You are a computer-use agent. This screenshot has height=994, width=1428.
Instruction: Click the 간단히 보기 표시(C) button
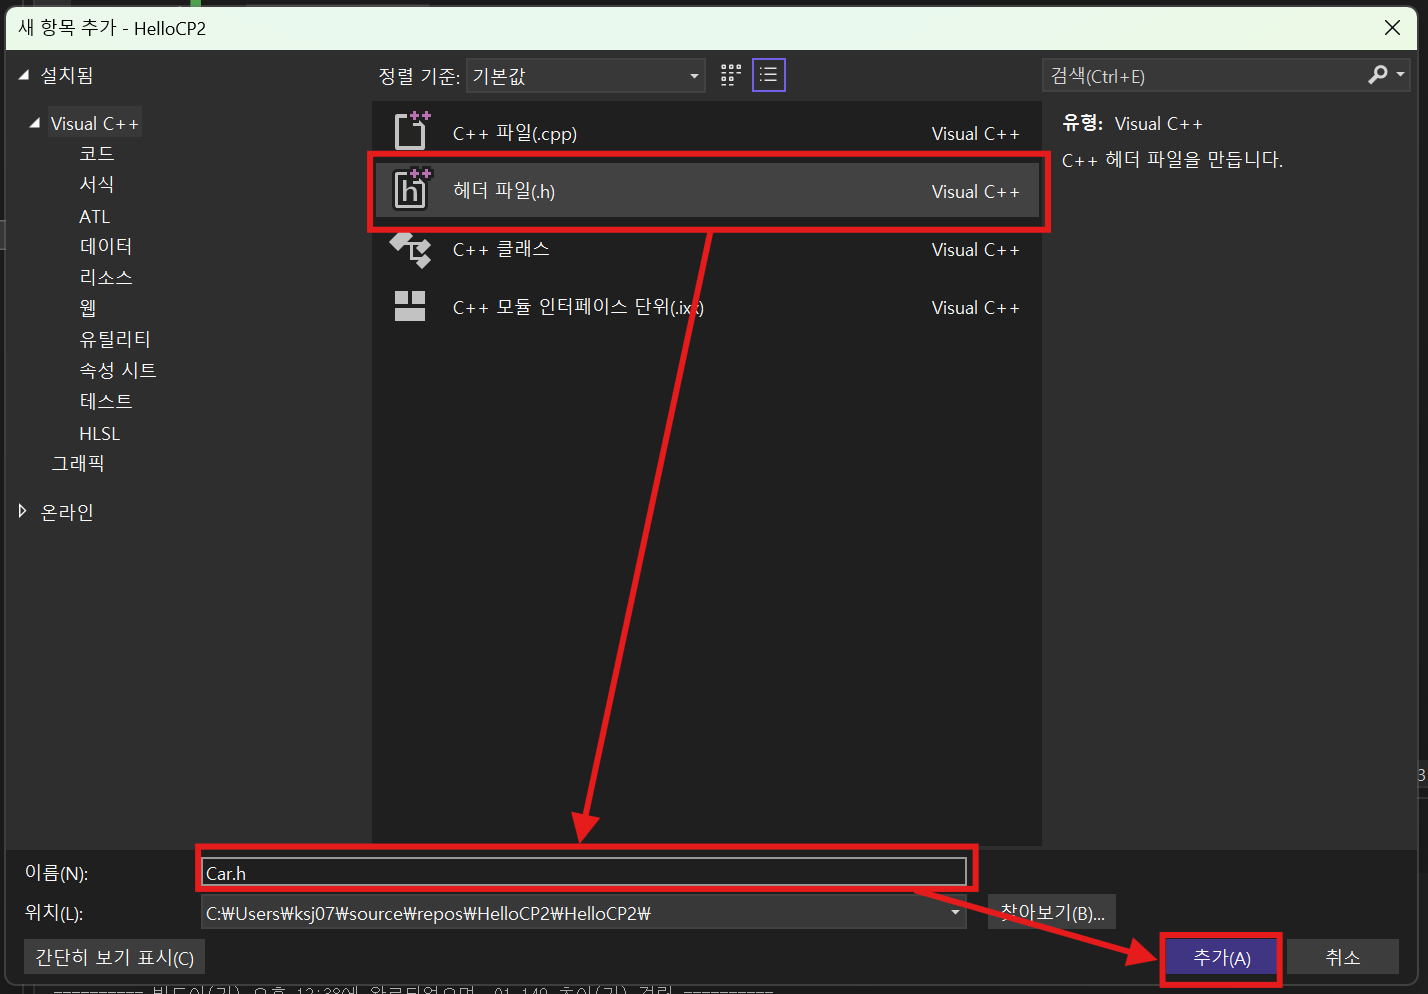tap(114, 957)
